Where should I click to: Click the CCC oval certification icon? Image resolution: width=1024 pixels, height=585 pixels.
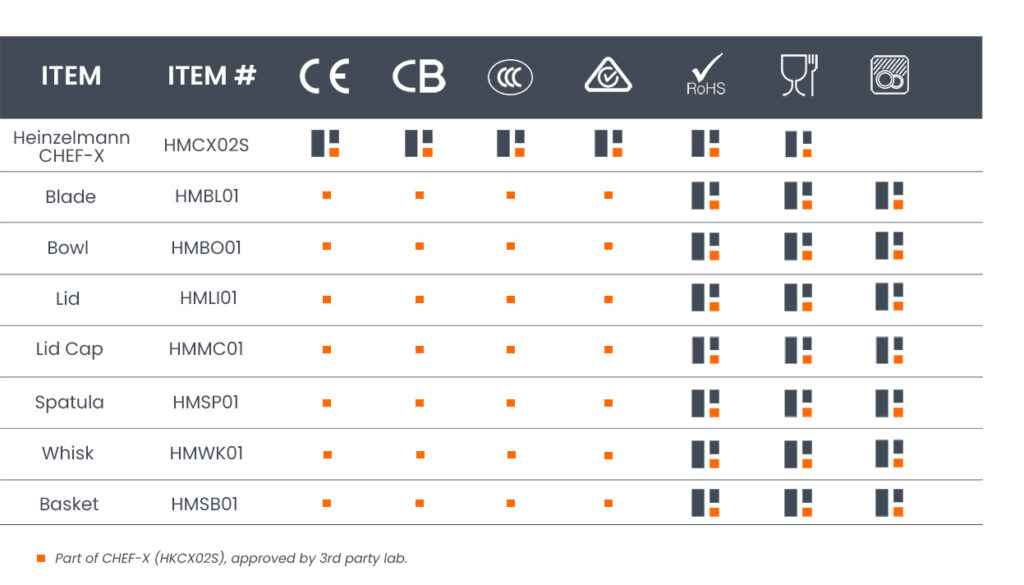point(510,77)
